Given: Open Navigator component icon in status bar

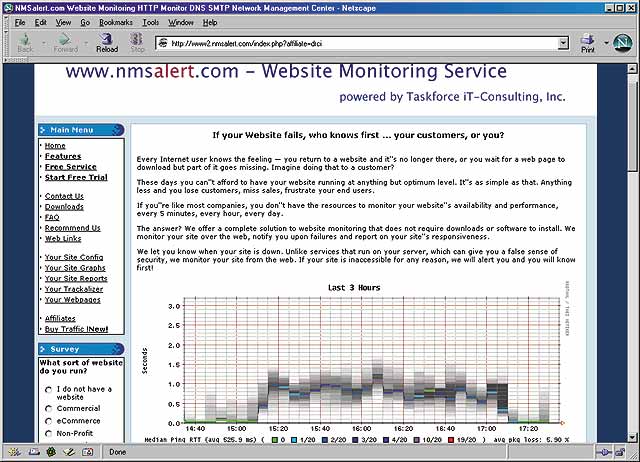Looking at the screenshot, I should pos(15,452).
